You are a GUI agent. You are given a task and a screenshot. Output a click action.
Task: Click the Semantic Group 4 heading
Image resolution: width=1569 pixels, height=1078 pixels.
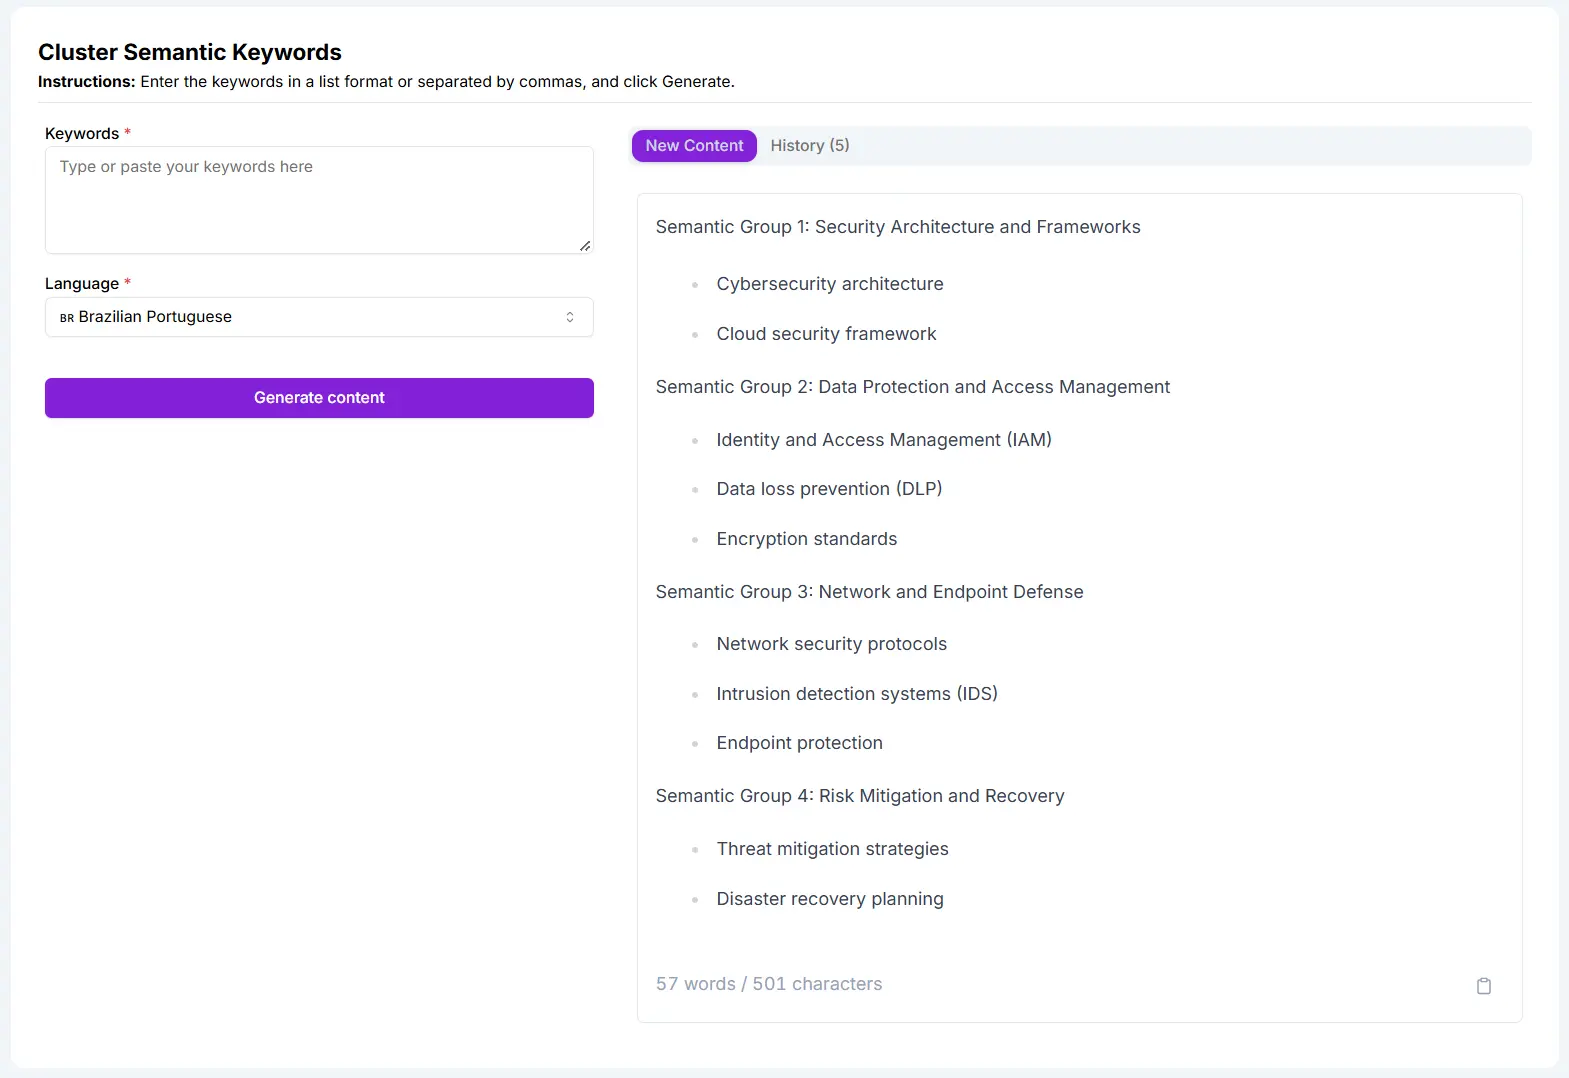860,796
